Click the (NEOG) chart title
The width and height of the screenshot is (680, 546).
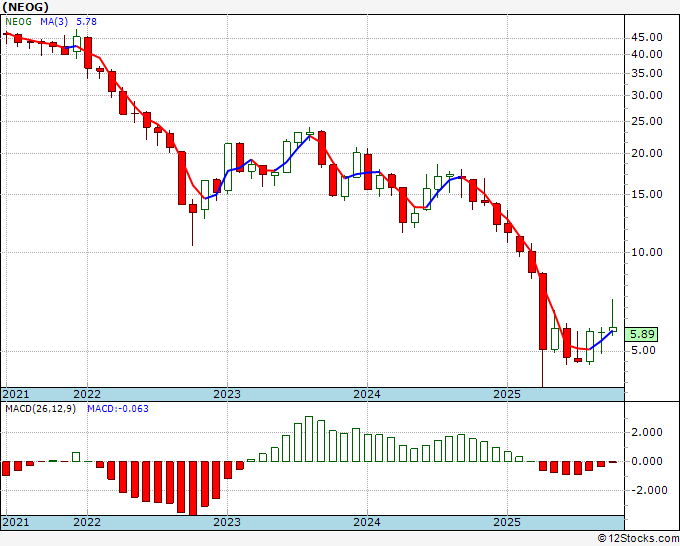[x=25, y=7]
